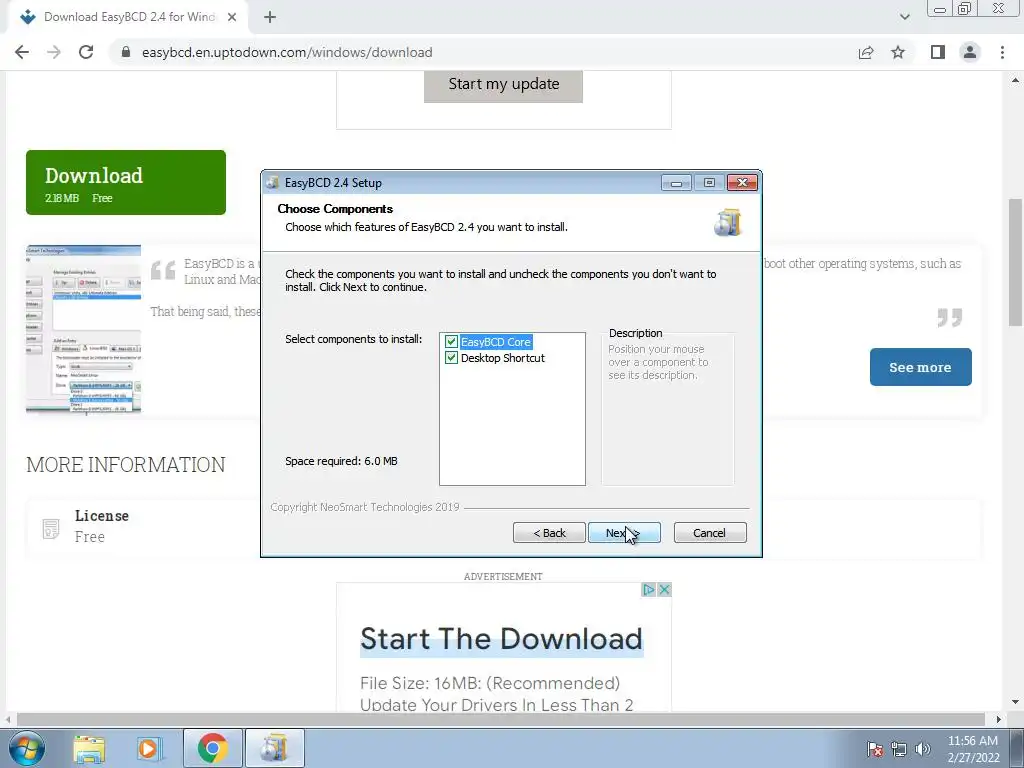Image resolution: width=1024 pixels, height=768 pixels.
Task: Open the Chrome side panel
Action: pyautogui.click(x=938, y=52)
